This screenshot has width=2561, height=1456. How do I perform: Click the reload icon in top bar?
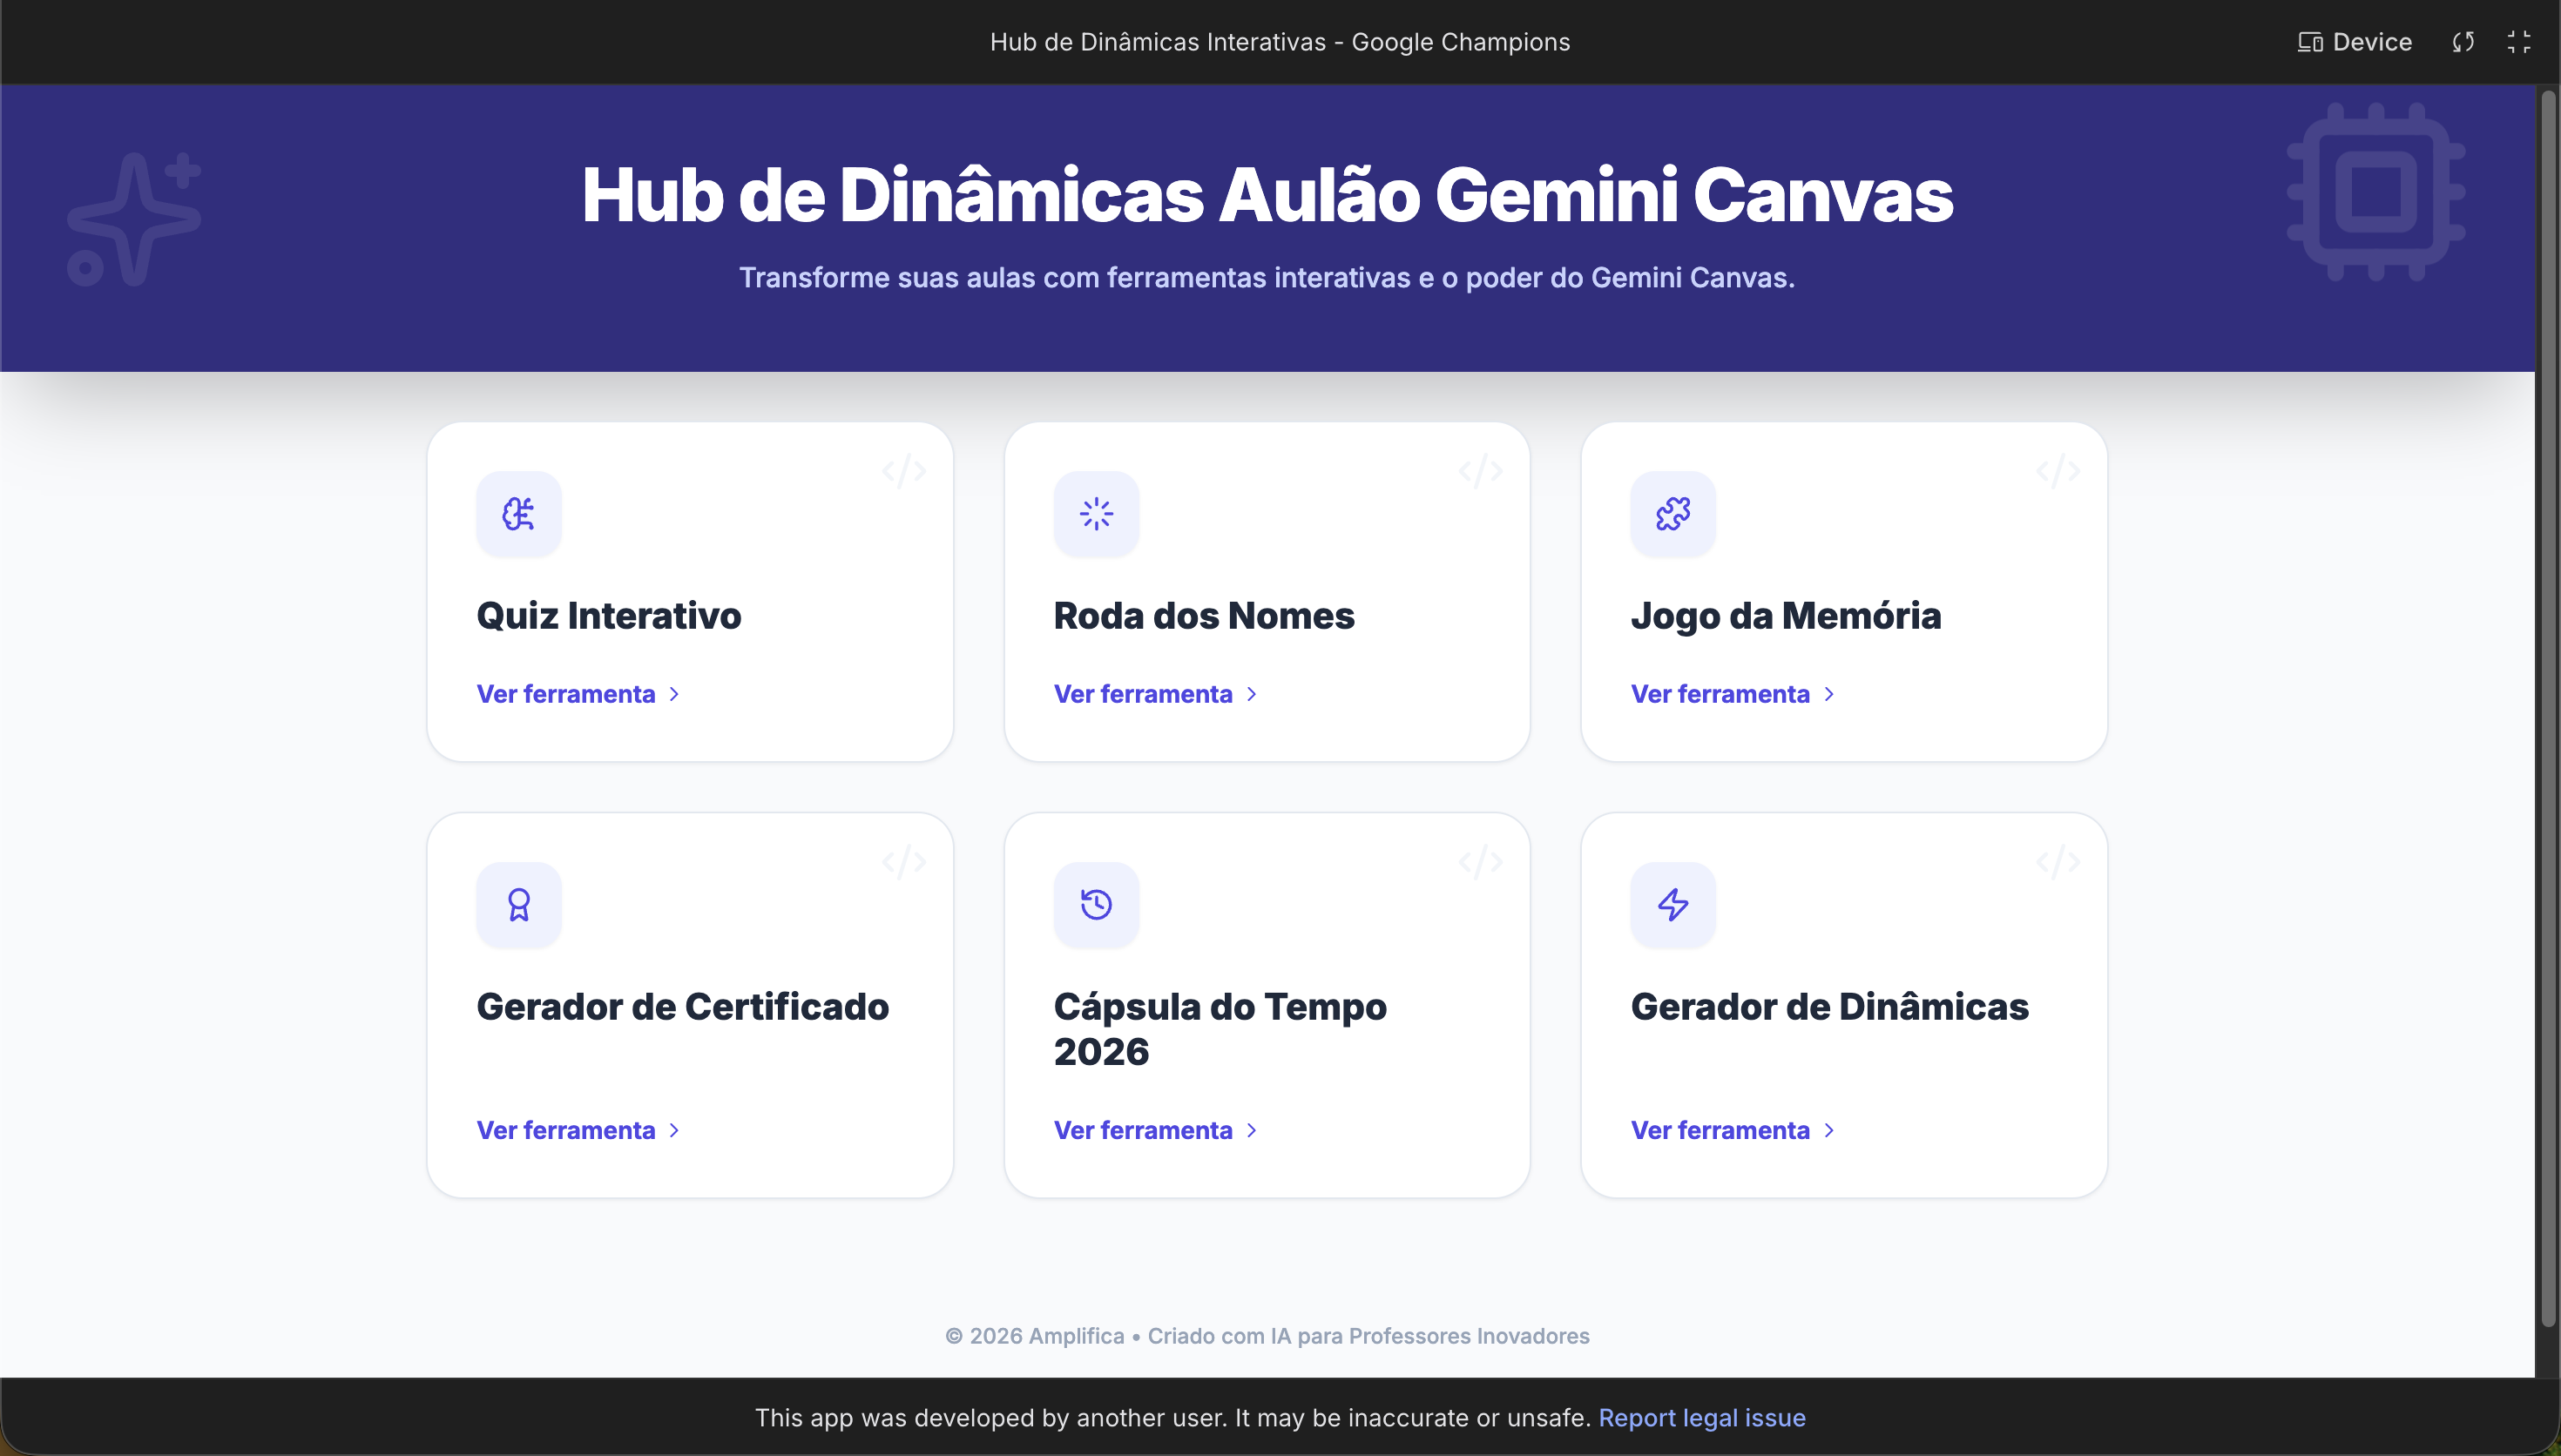coord(2463,42)
